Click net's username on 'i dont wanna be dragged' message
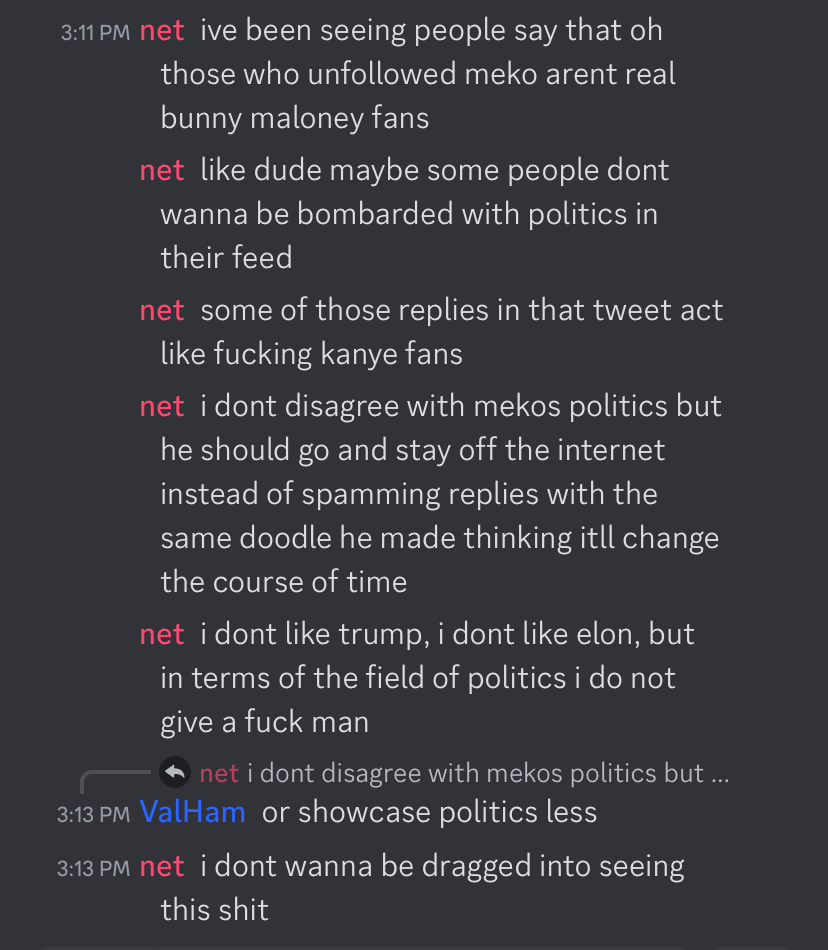The image size is (828, 950). click(x=162, y=867)
